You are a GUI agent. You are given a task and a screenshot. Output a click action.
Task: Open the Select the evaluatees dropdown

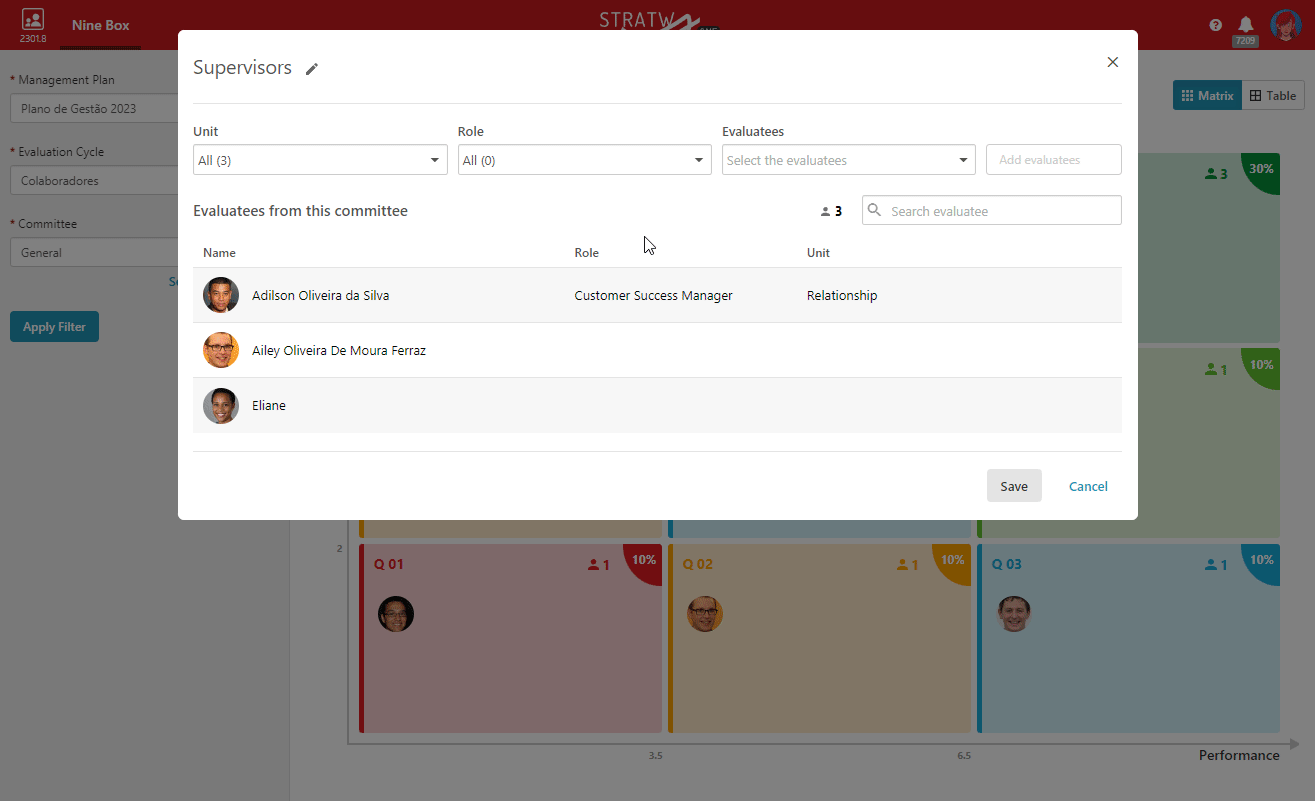click(x=848, y=160)
